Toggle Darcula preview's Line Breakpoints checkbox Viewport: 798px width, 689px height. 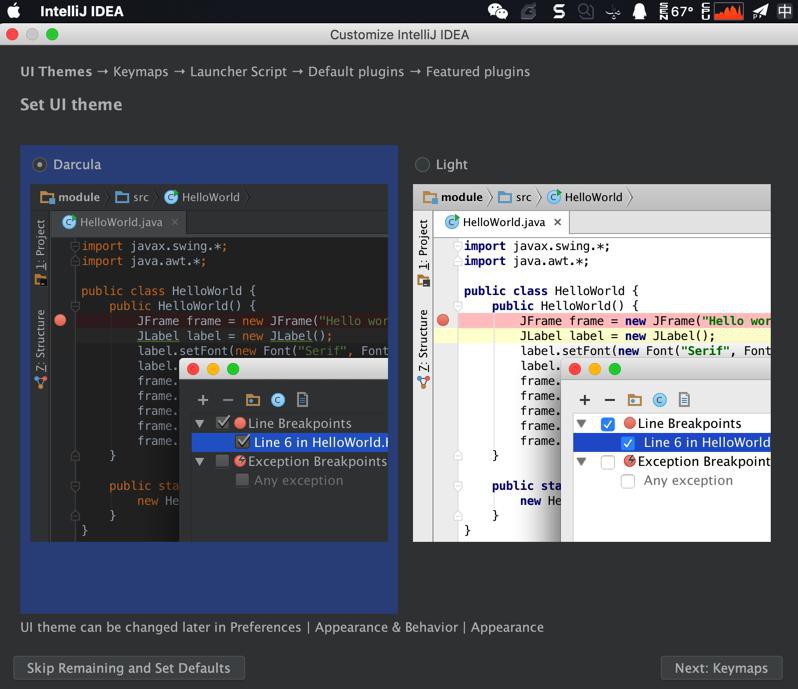click(x=222, y=423)
